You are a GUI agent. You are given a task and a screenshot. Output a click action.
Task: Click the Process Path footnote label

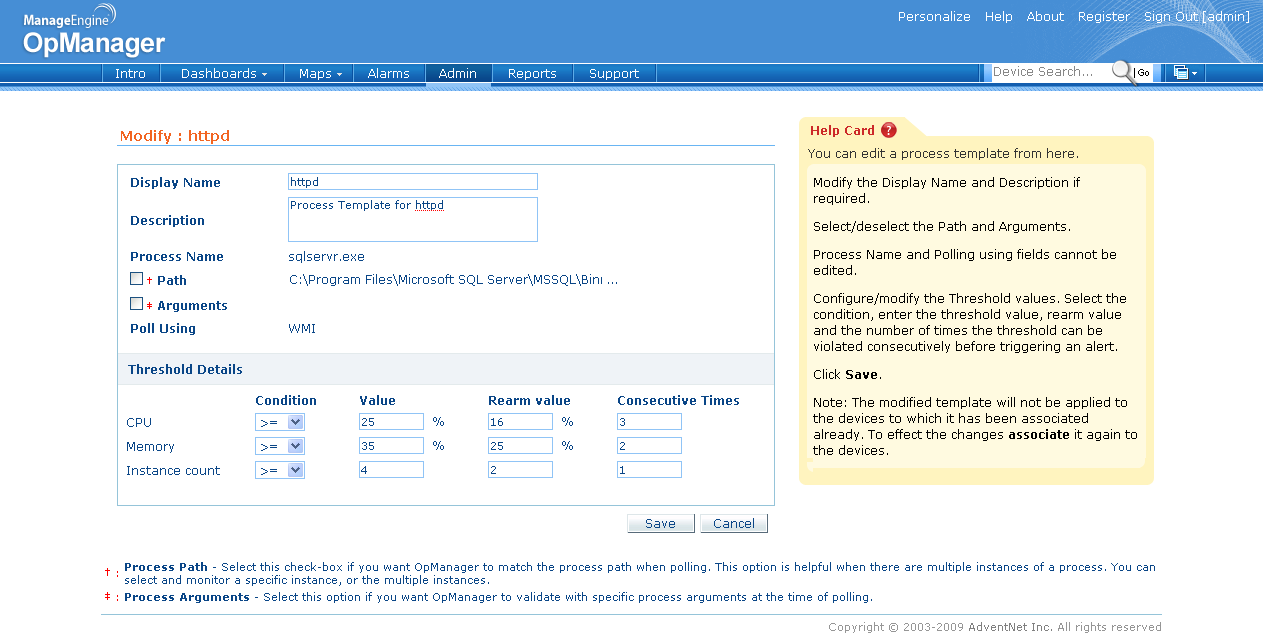click(x=166, y=567)
